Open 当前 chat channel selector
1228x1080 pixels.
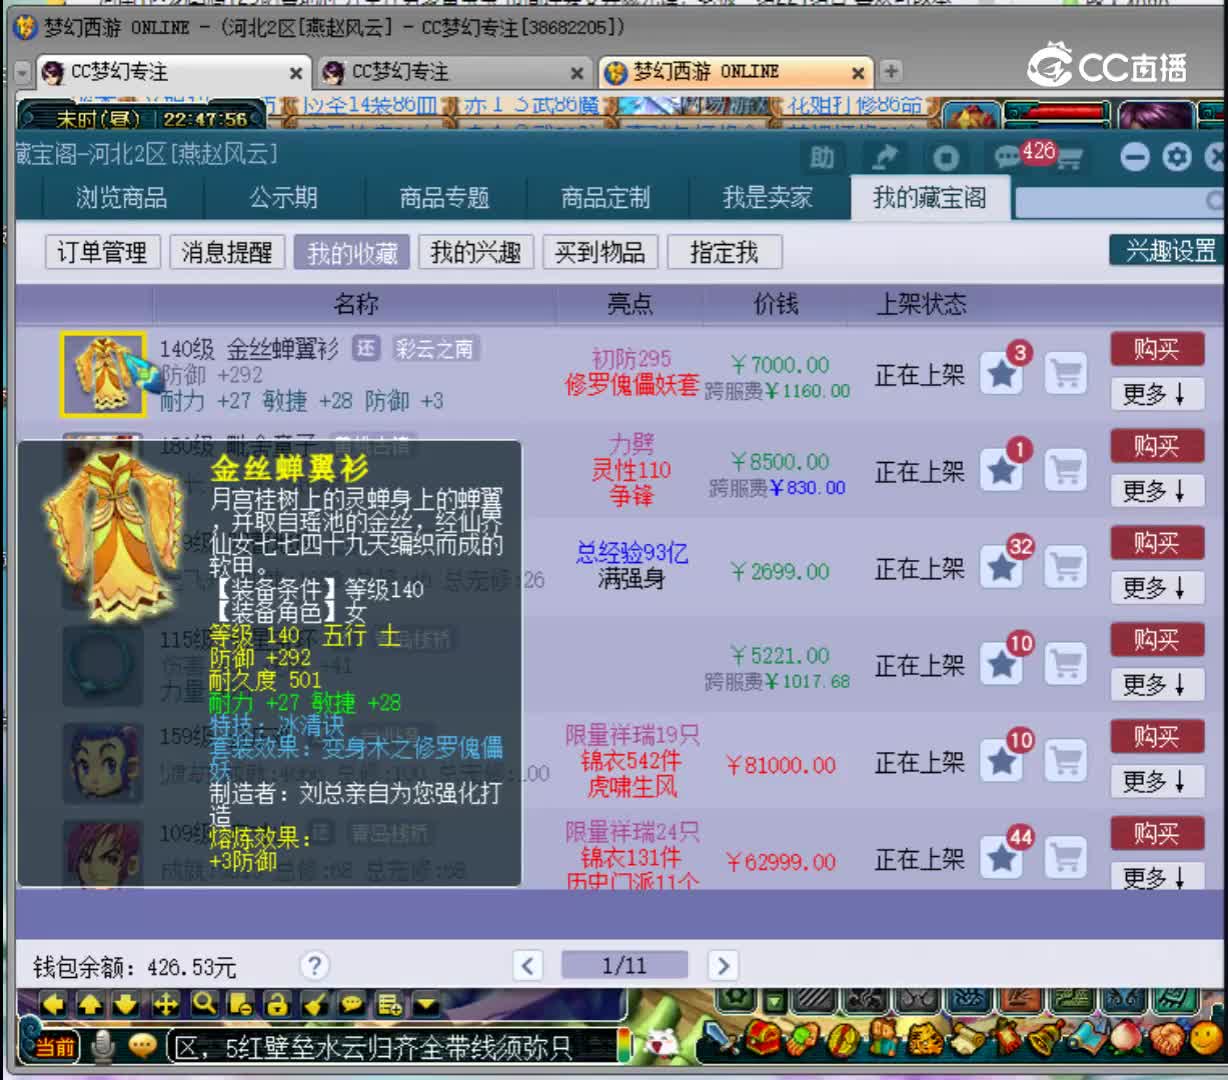point(55,1047)
